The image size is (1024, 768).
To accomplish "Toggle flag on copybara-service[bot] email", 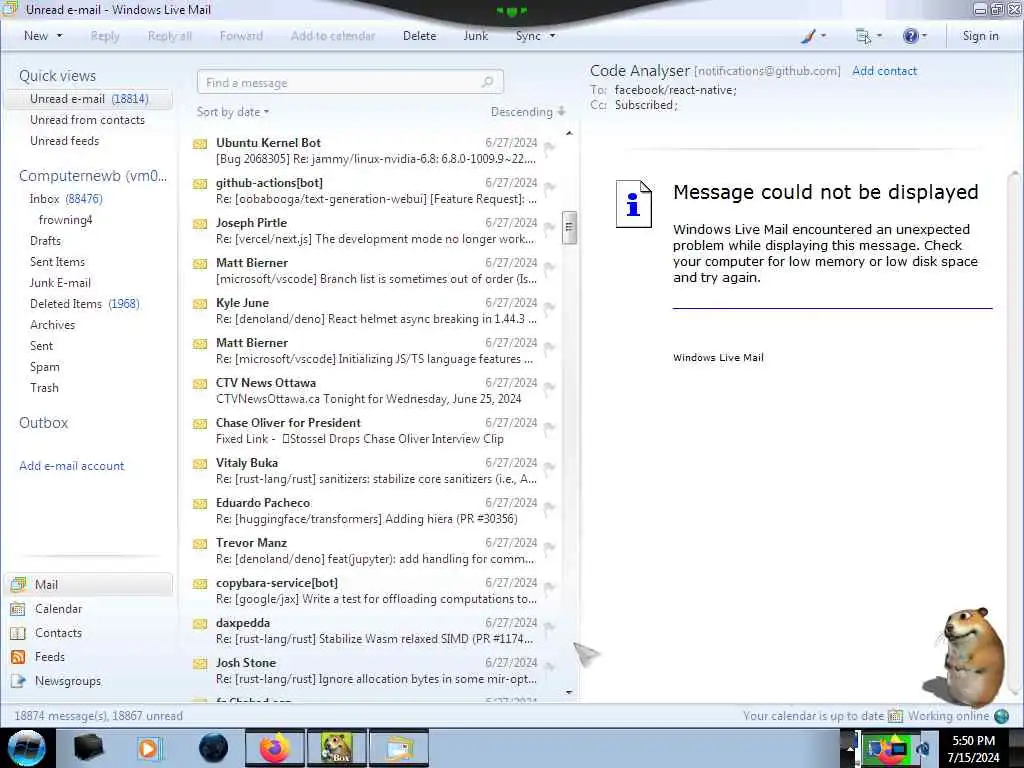I will 549,588.
